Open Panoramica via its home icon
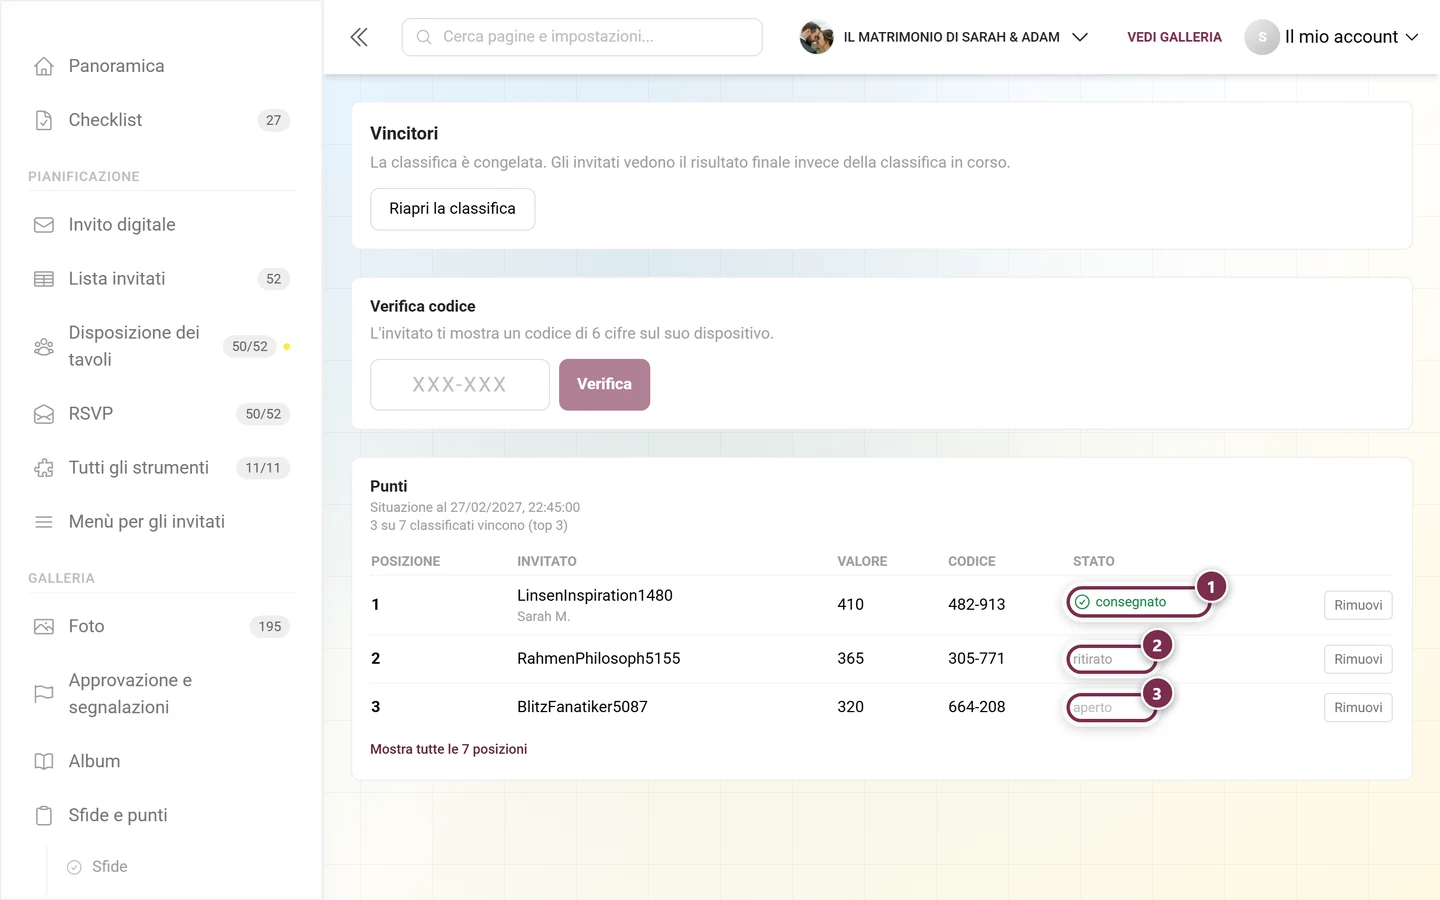The width and height of the screenshot is (1440, 900). coord(44,66)
